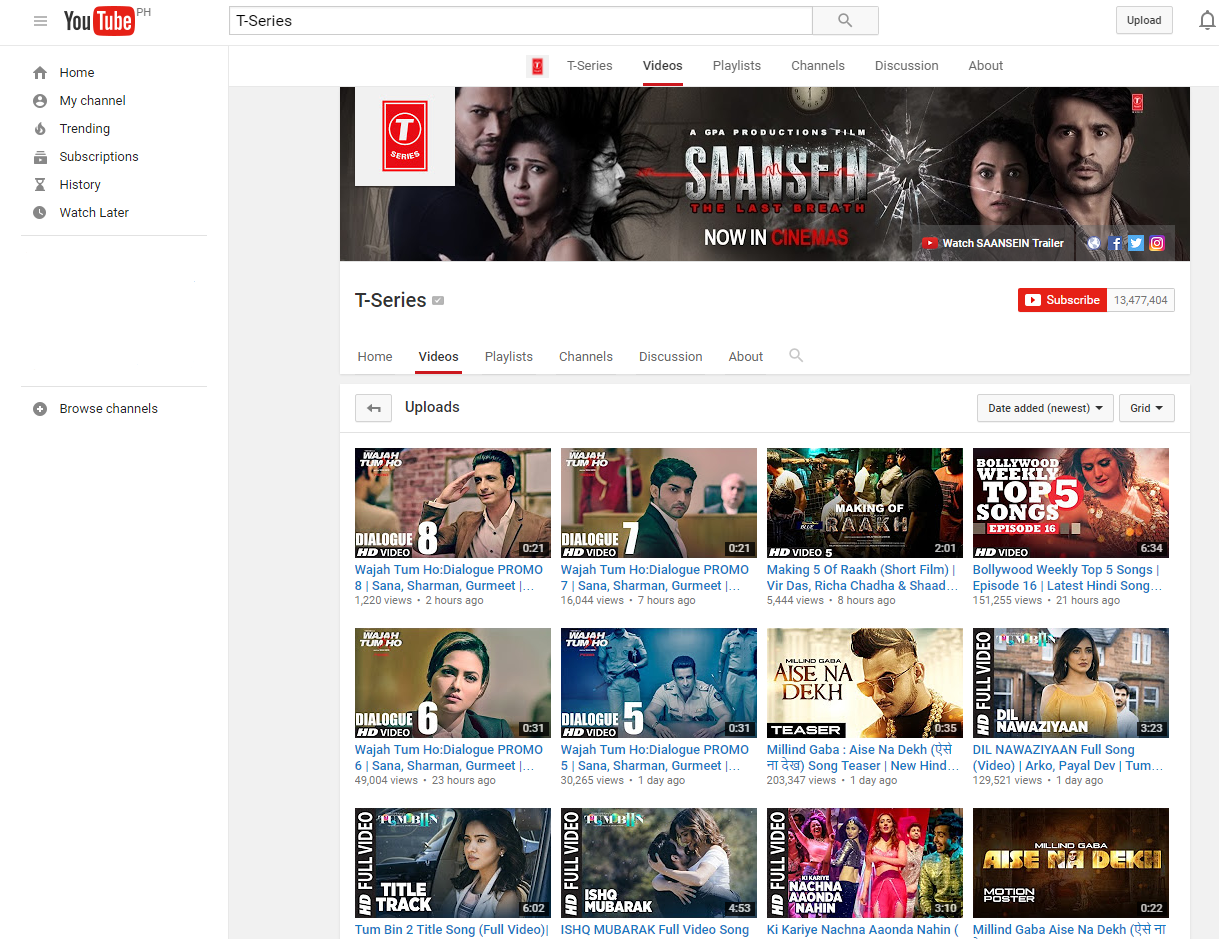Click Watch SAANSEIN Trailer link
This screenshot has width=1219, height=939.
point(993,243)
